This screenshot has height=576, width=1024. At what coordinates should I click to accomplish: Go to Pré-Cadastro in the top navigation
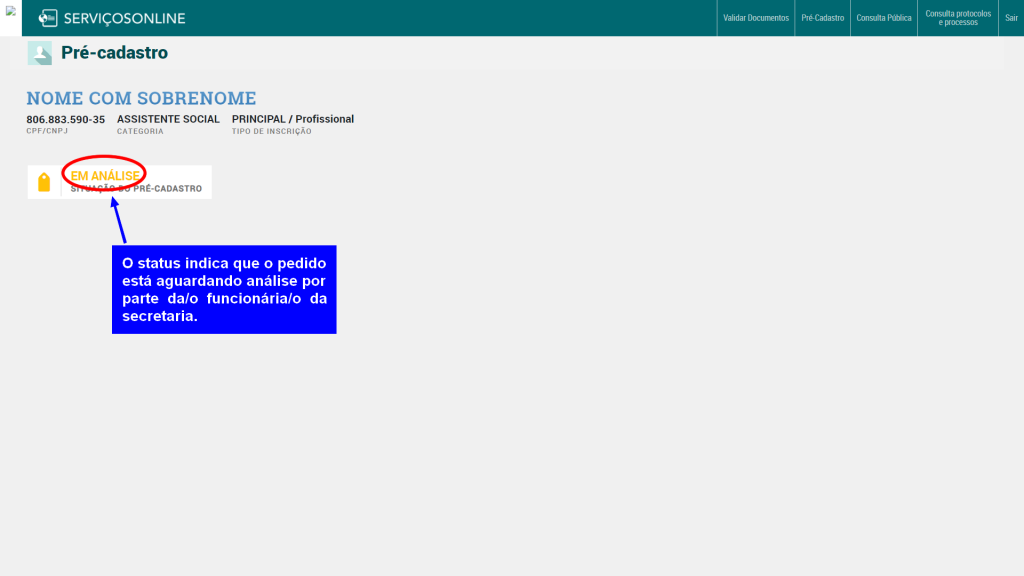click(823, 18)
